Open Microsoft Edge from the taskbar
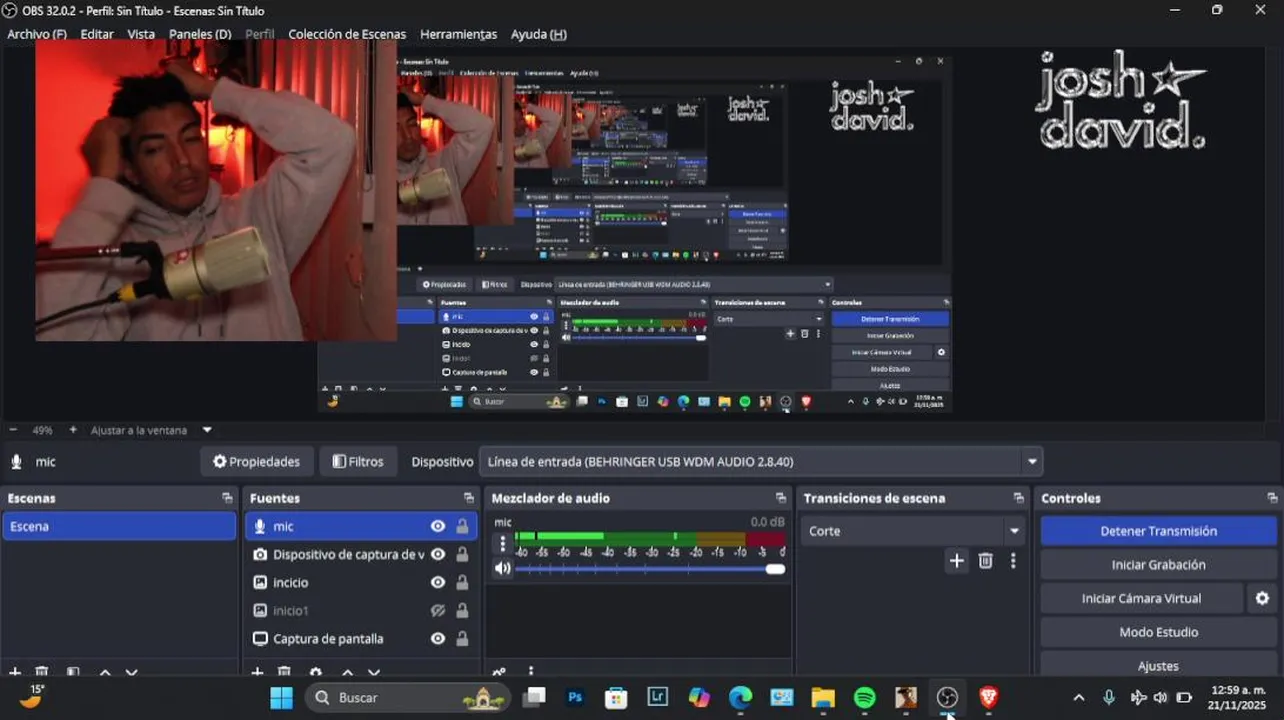This screenshot has width=1284, height=720. coord(740,697)
